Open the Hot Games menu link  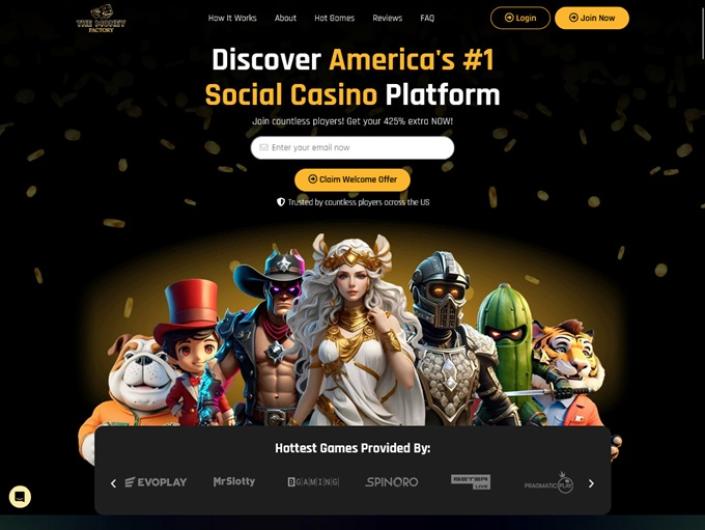(x=335, y=18)
